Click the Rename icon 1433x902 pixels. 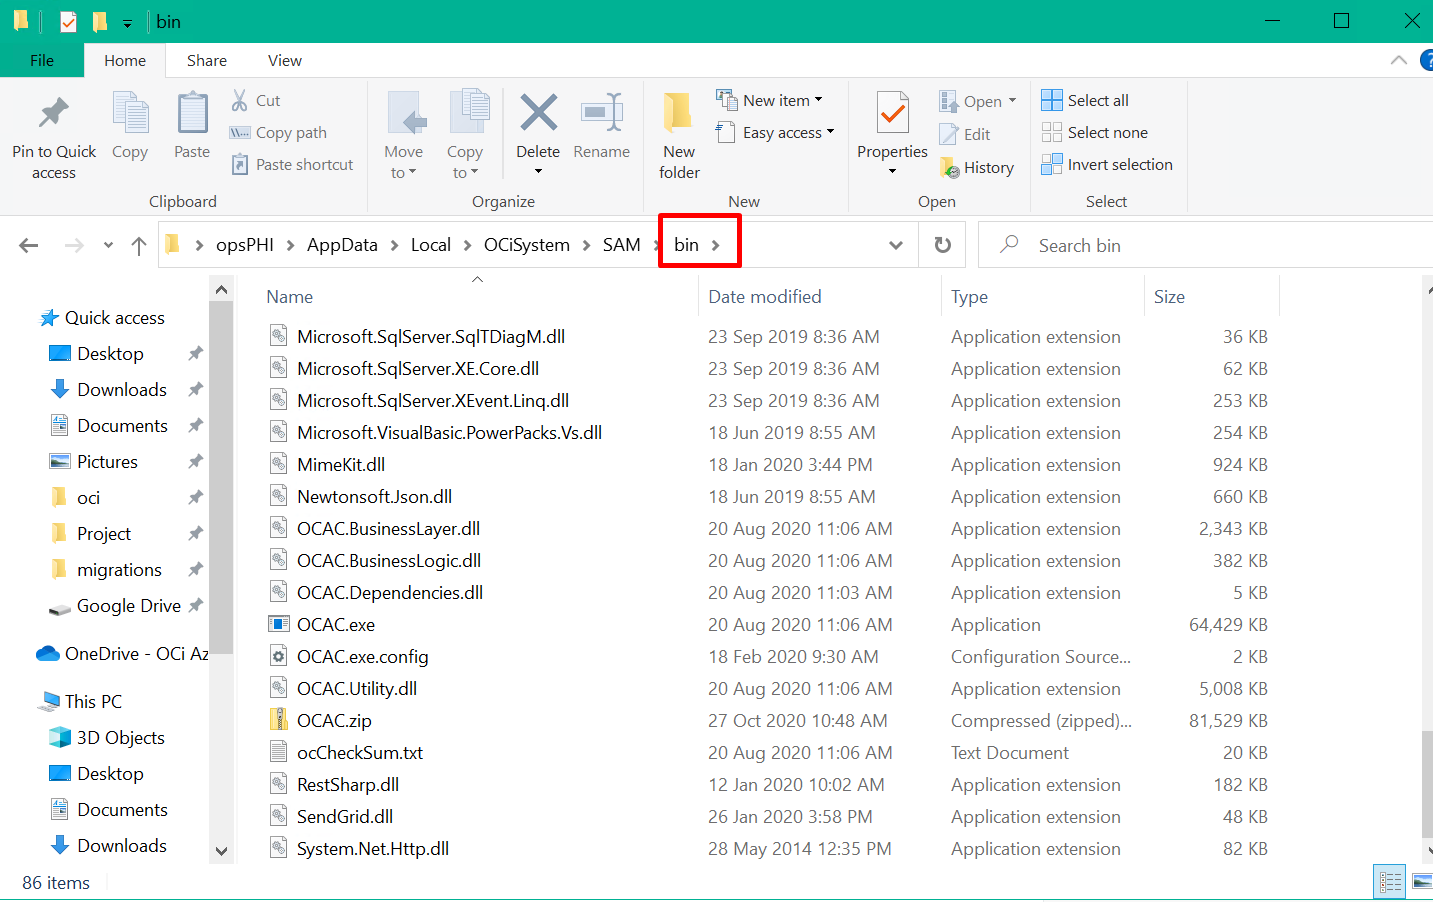pos(602,112)
